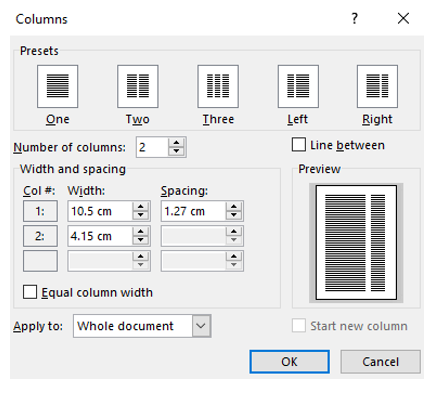Choose the Right column preset icon
The height and width of the screenshot is (394, 432).
point(377,87)
